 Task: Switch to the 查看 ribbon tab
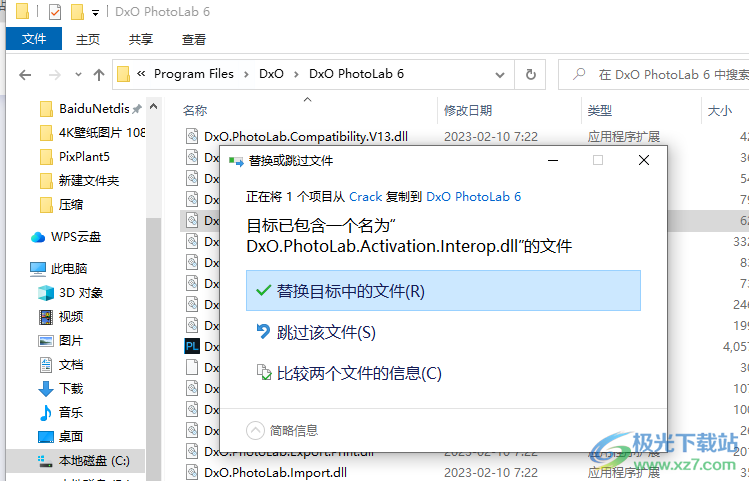tap(193, 39)
